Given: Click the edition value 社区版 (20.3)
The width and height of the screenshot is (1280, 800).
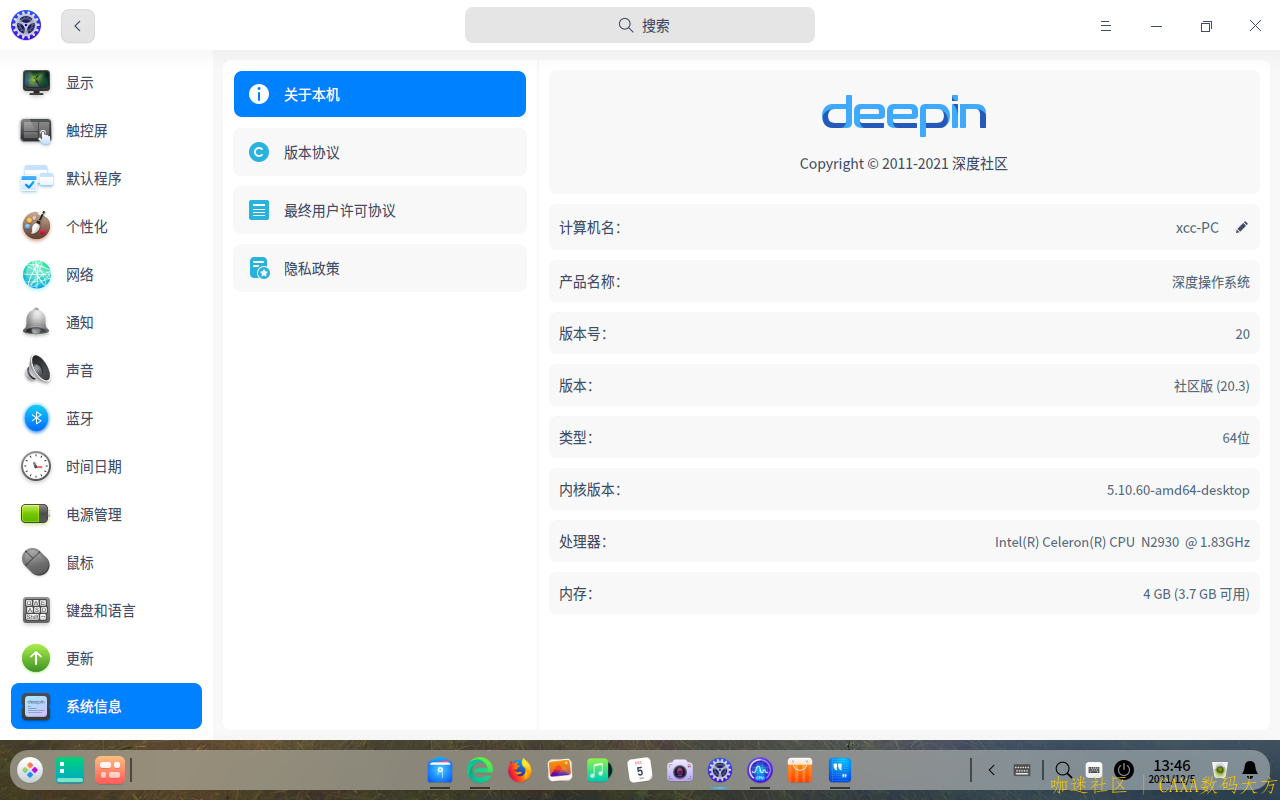Looking at the screenshot, I should (1212, 386).
